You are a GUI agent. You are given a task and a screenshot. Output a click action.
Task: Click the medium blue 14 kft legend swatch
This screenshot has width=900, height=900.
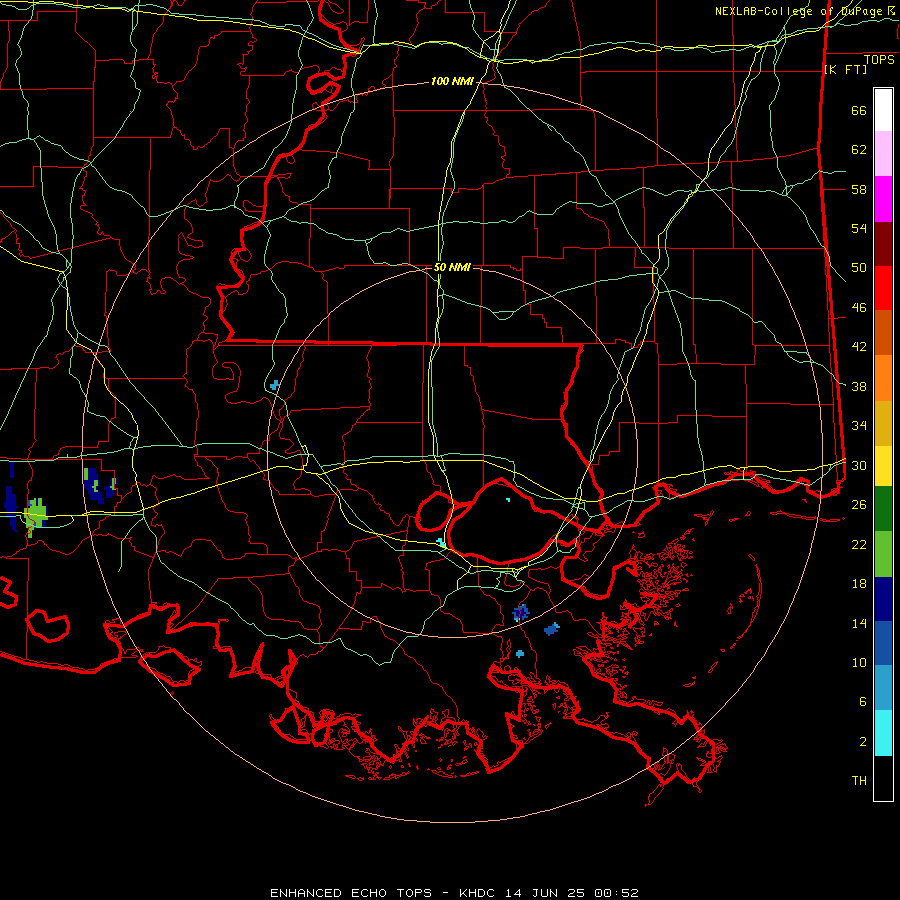tap(883, 643)
